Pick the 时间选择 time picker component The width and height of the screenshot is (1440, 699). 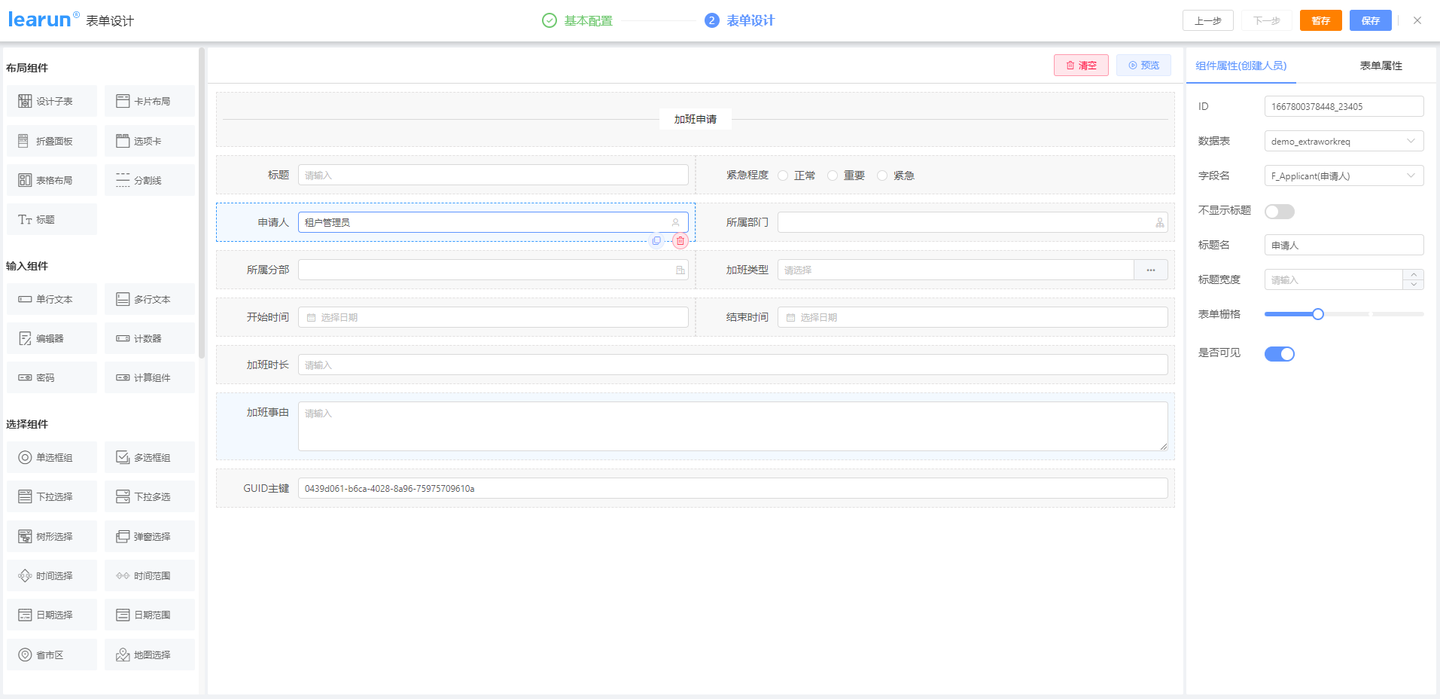click(52, 575)
